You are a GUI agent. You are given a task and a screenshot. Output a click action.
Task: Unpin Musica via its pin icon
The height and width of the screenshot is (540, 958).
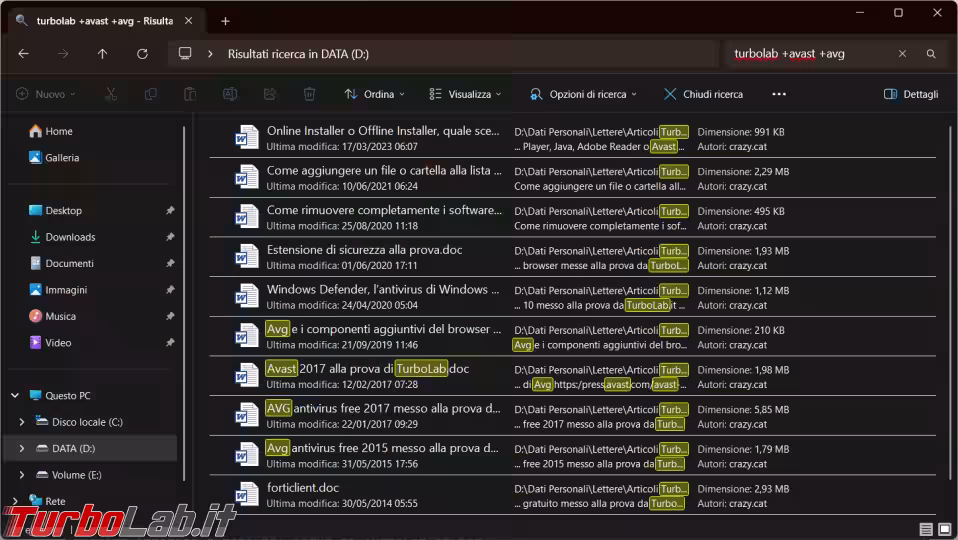click(170, 316)
